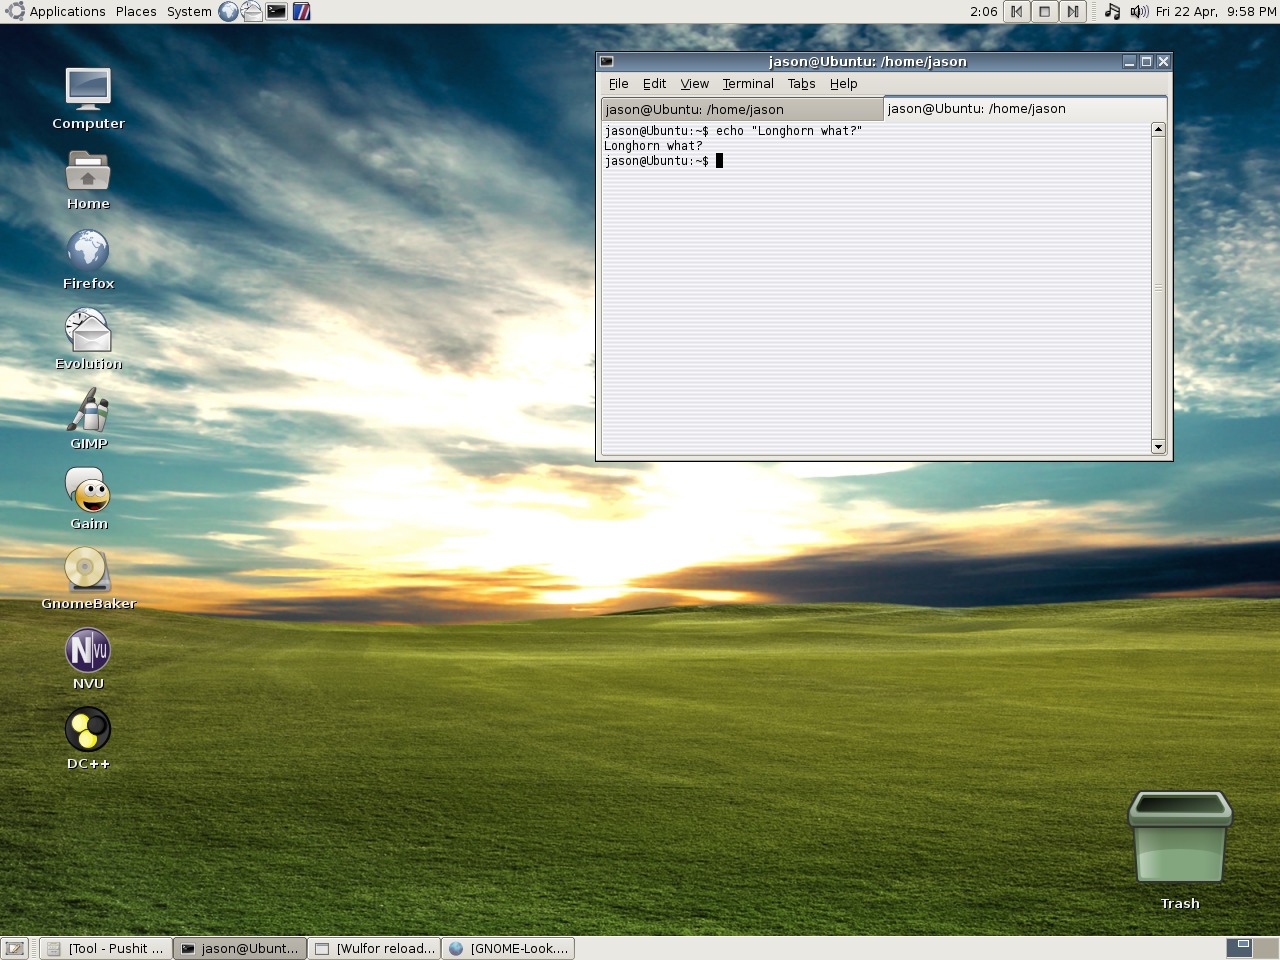Launch Evolution mail from the desktop

pyautogui.click(x=88, y=339)
